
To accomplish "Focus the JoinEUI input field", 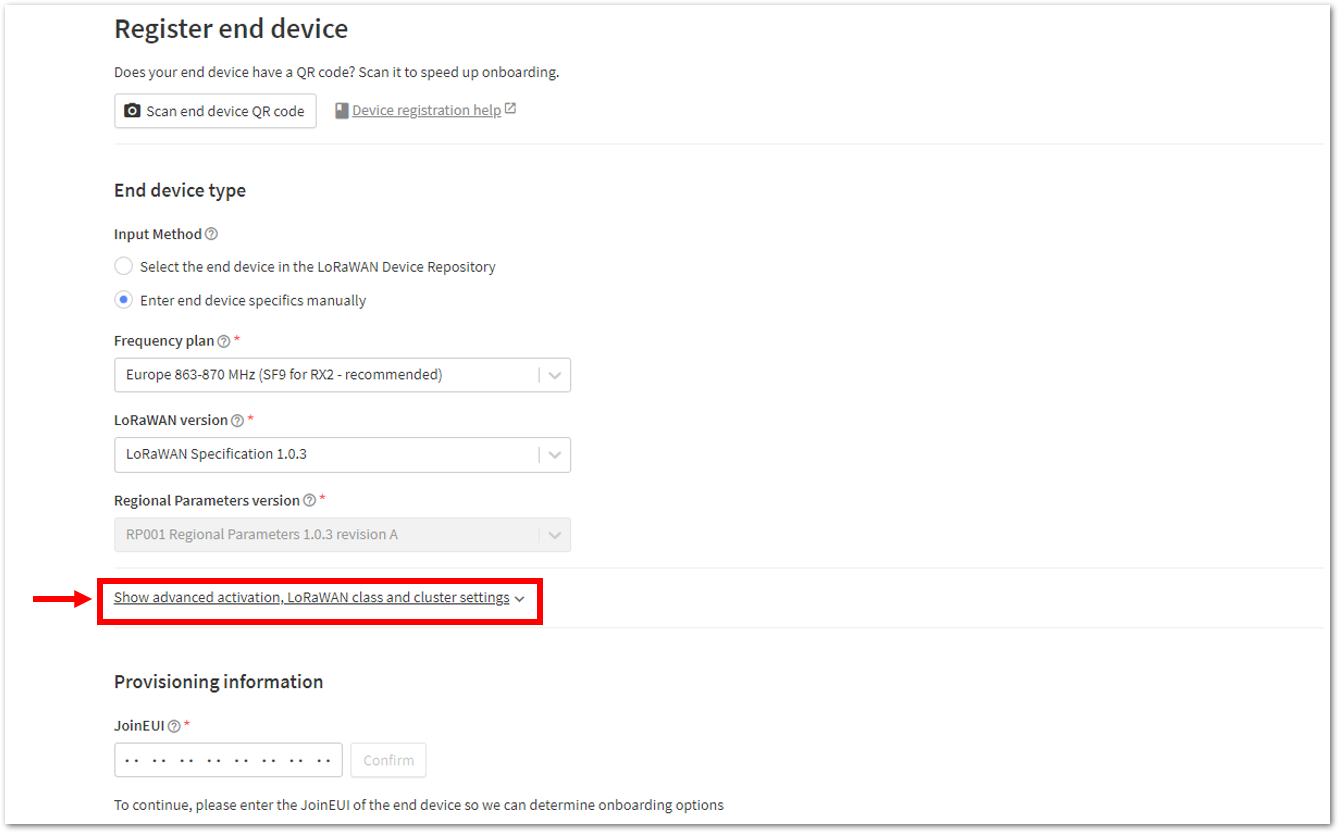I will click(228, 760).
